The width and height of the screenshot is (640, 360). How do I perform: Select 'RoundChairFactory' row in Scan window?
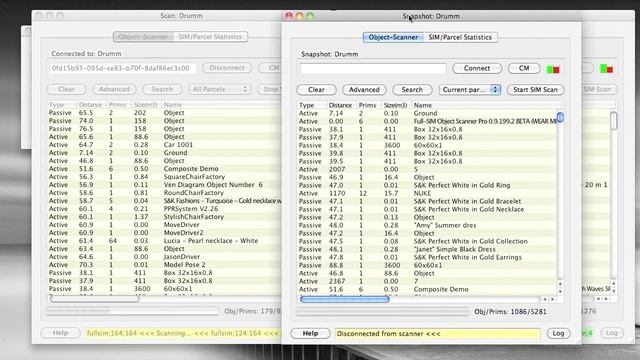[164, 193]
